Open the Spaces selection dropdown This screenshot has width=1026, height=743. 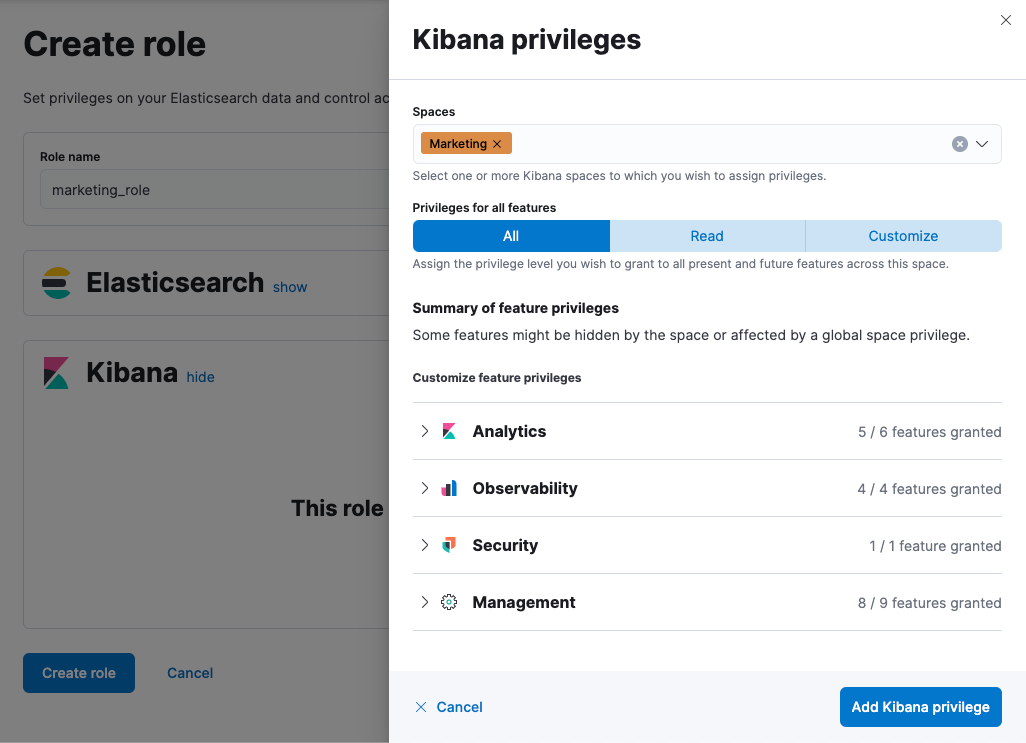click(981, 143)
